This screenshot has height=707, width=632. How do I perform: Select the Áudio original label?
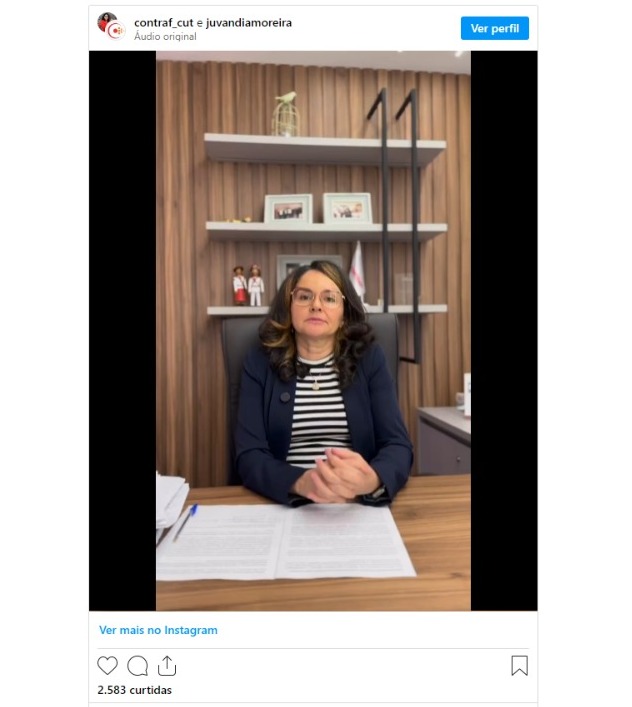tap(165, 37)
